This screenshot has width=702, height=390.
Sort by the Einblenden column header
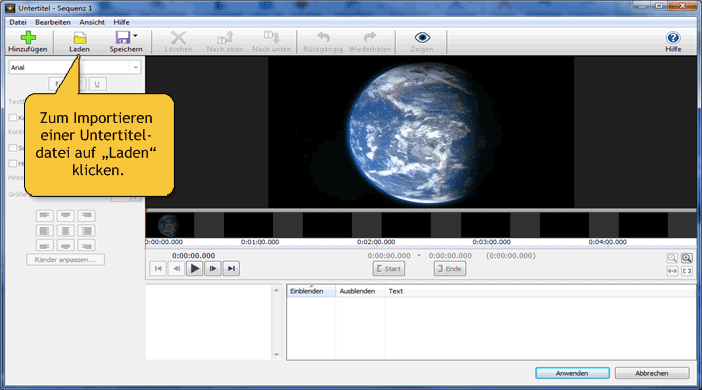click(311, 291)
